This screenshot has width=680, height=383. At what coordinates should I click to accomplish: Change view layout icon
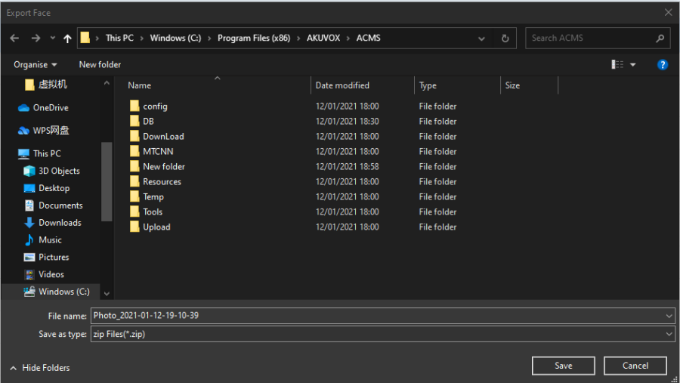(618, 65)
